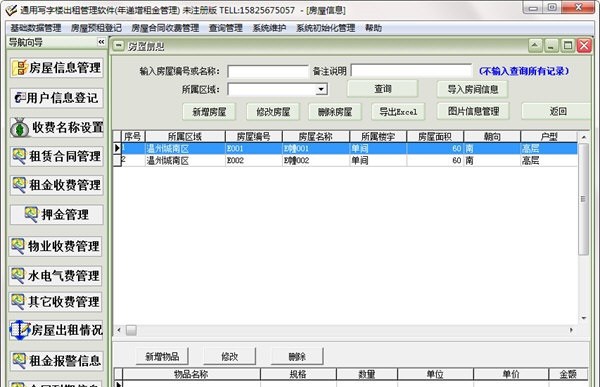Open 用户信息登记 in the sidebar

point(57,98)
